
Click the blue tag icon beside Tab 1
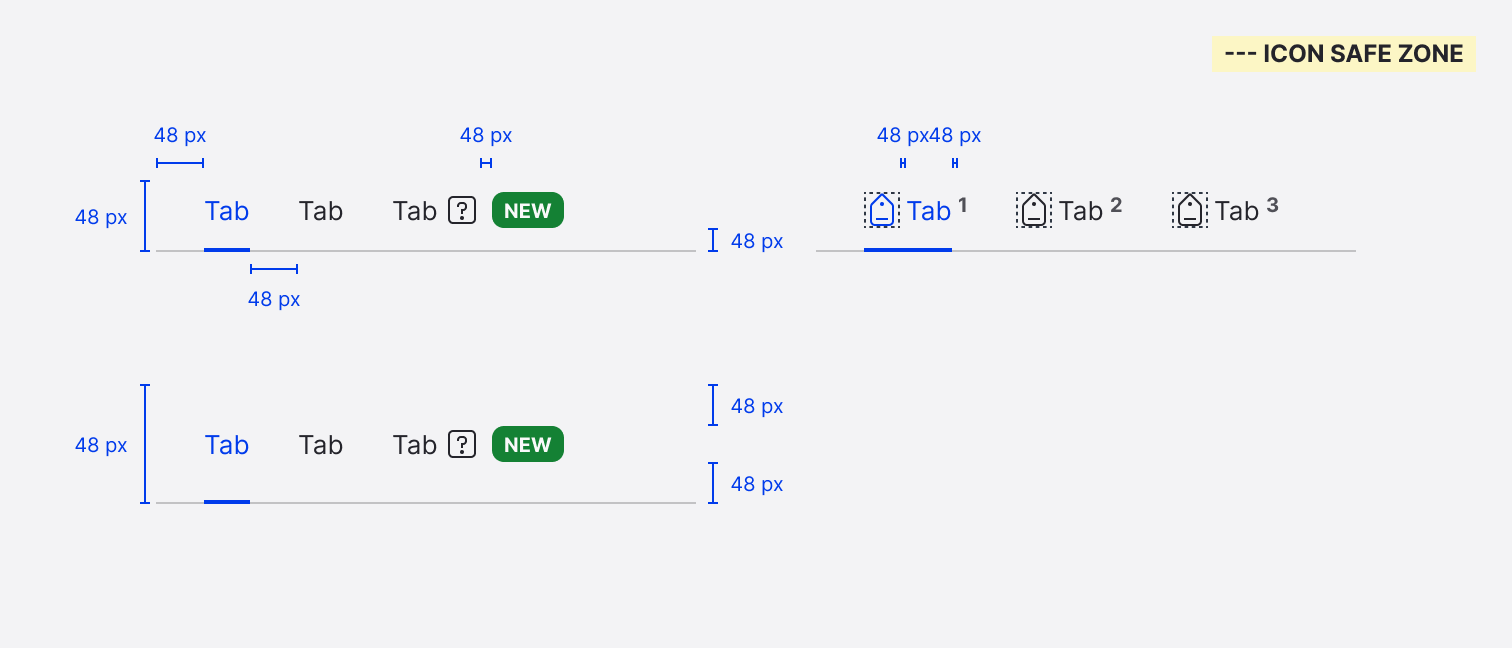881,210
